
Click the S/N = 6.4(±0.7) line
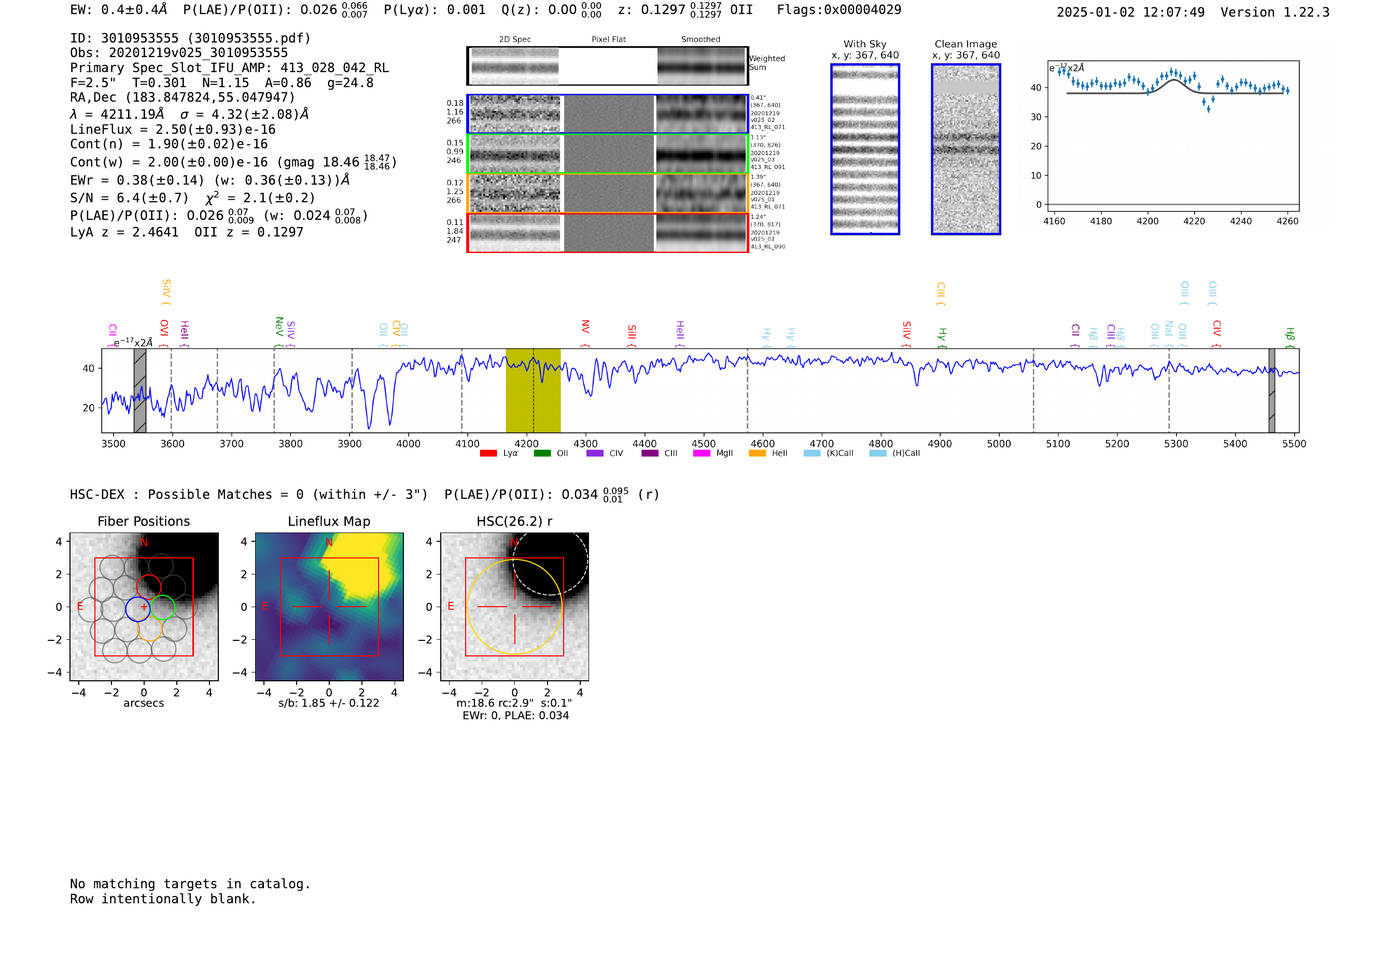click(x=193, y=198)
